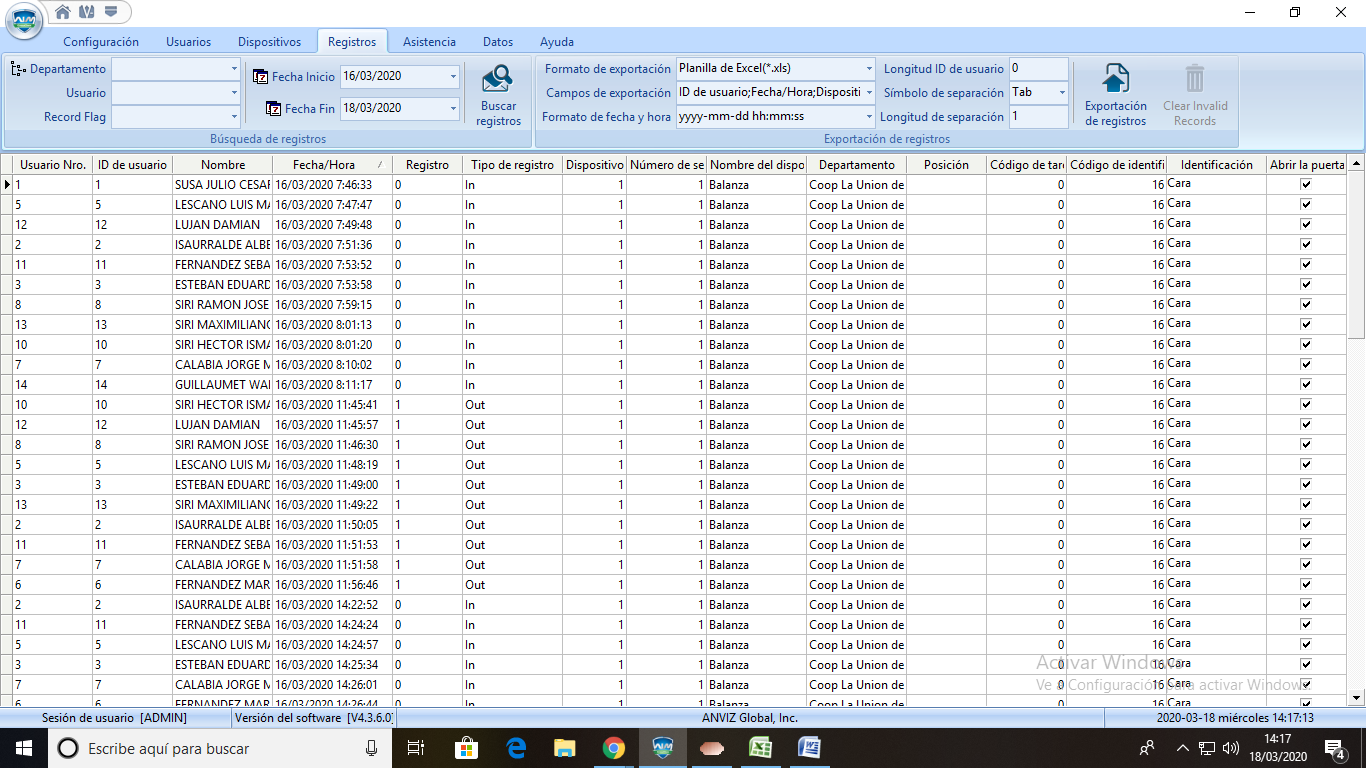Open the Record Flag dropdown
The width and height of the screenshot is (1366, 768).
[234, 117]
